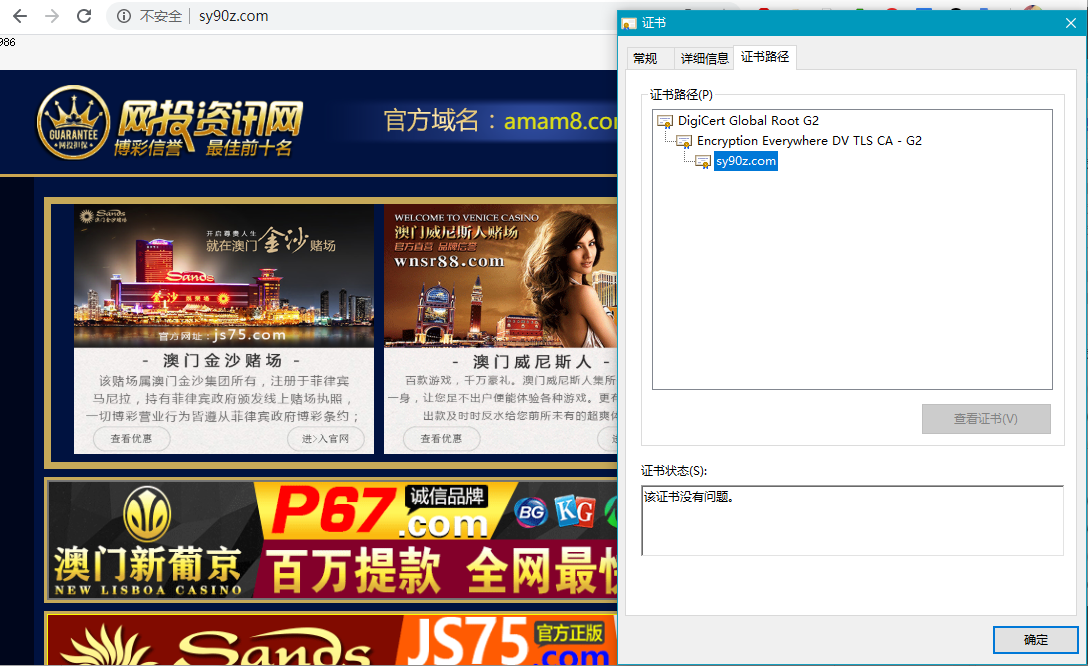The image size is (1088, 666).
Task: Select Encryption Everywhere DV TLS CA - G2
Action: tap(809, 141)
